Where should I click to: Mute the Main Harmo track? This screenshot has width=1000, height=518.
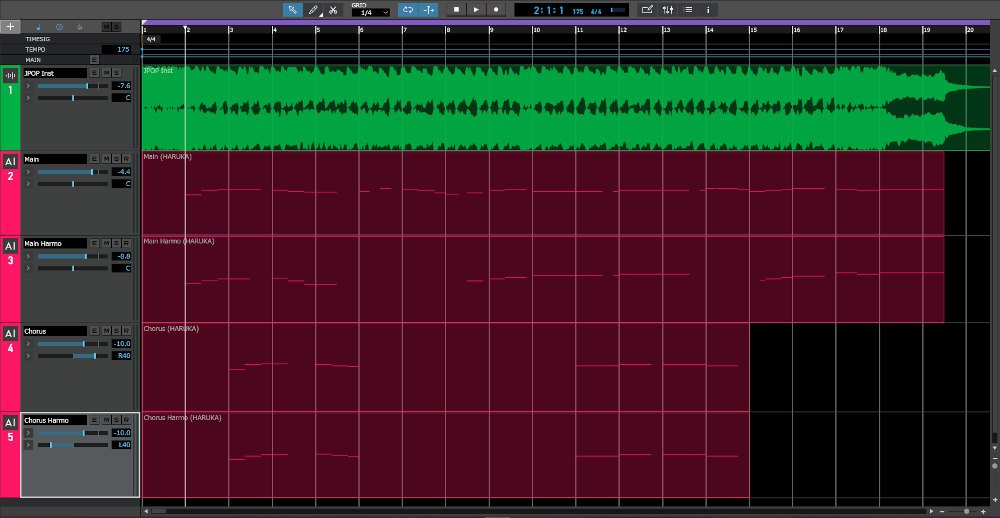pos(107,243)
